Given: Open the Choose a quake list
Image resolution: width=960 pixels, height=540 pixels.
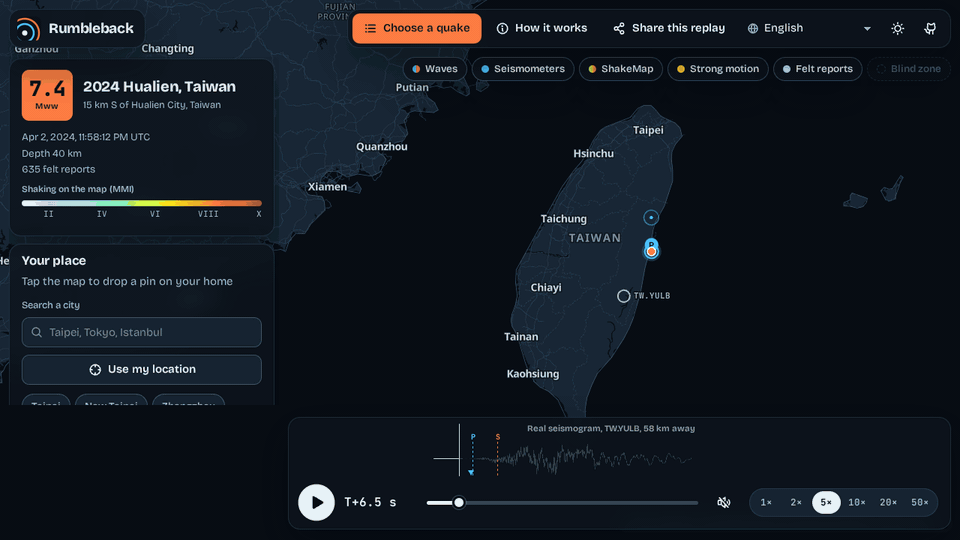Looking at the screenshot, I should 416,28.
